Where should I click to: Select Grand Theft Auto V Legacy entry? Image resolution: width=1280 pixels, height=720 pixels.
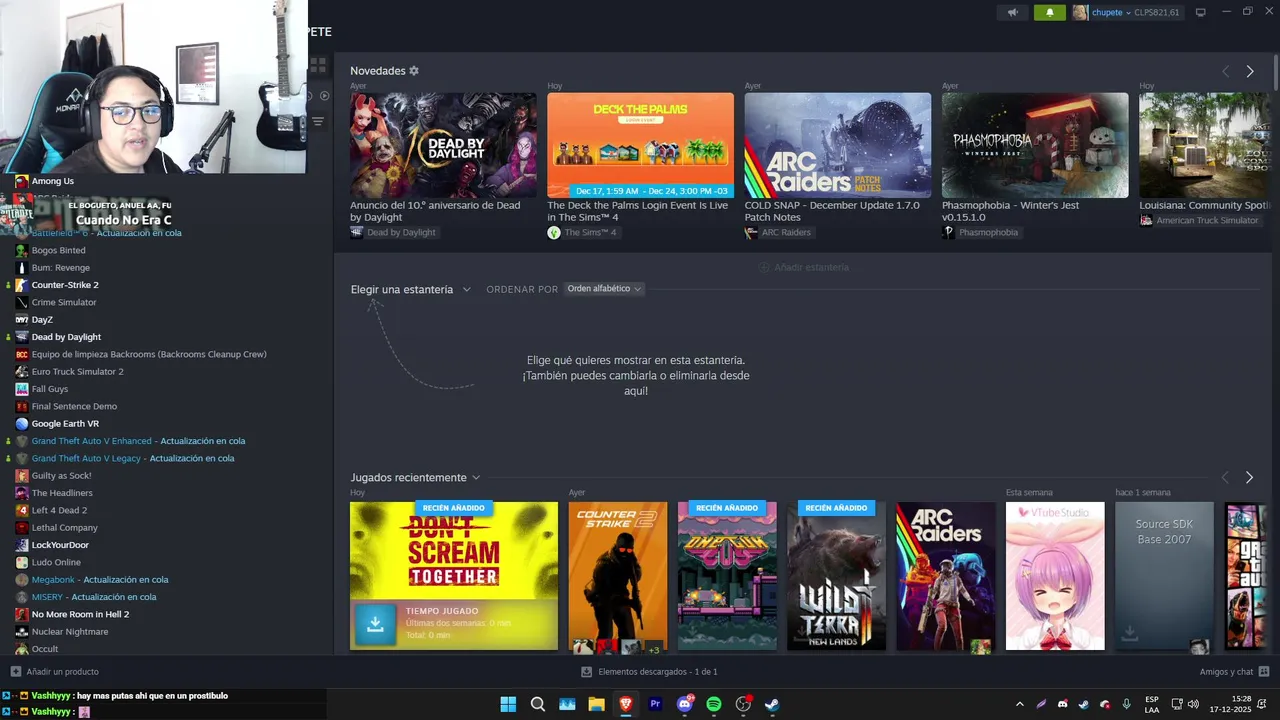[x=133, y=458]
